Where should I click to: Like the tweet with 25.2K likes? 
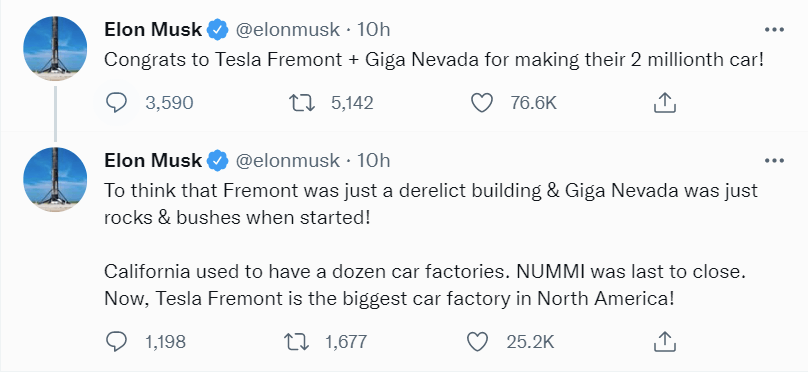click(477, 341)
